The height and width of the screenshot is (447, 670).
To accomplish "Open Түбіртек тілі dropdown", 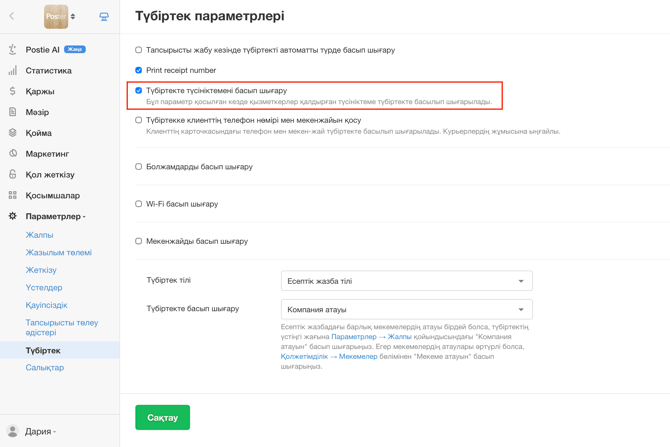I will coord(406,281).
